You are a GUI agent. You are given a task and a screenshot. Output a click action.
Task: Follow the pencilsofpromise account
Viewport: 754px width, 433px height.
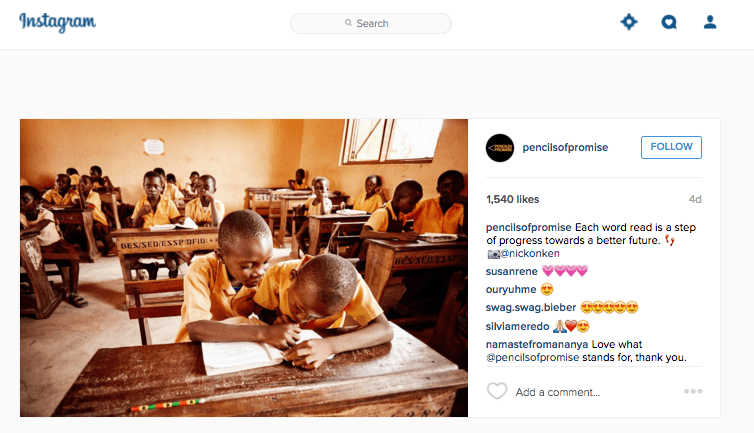click(671, 147)
